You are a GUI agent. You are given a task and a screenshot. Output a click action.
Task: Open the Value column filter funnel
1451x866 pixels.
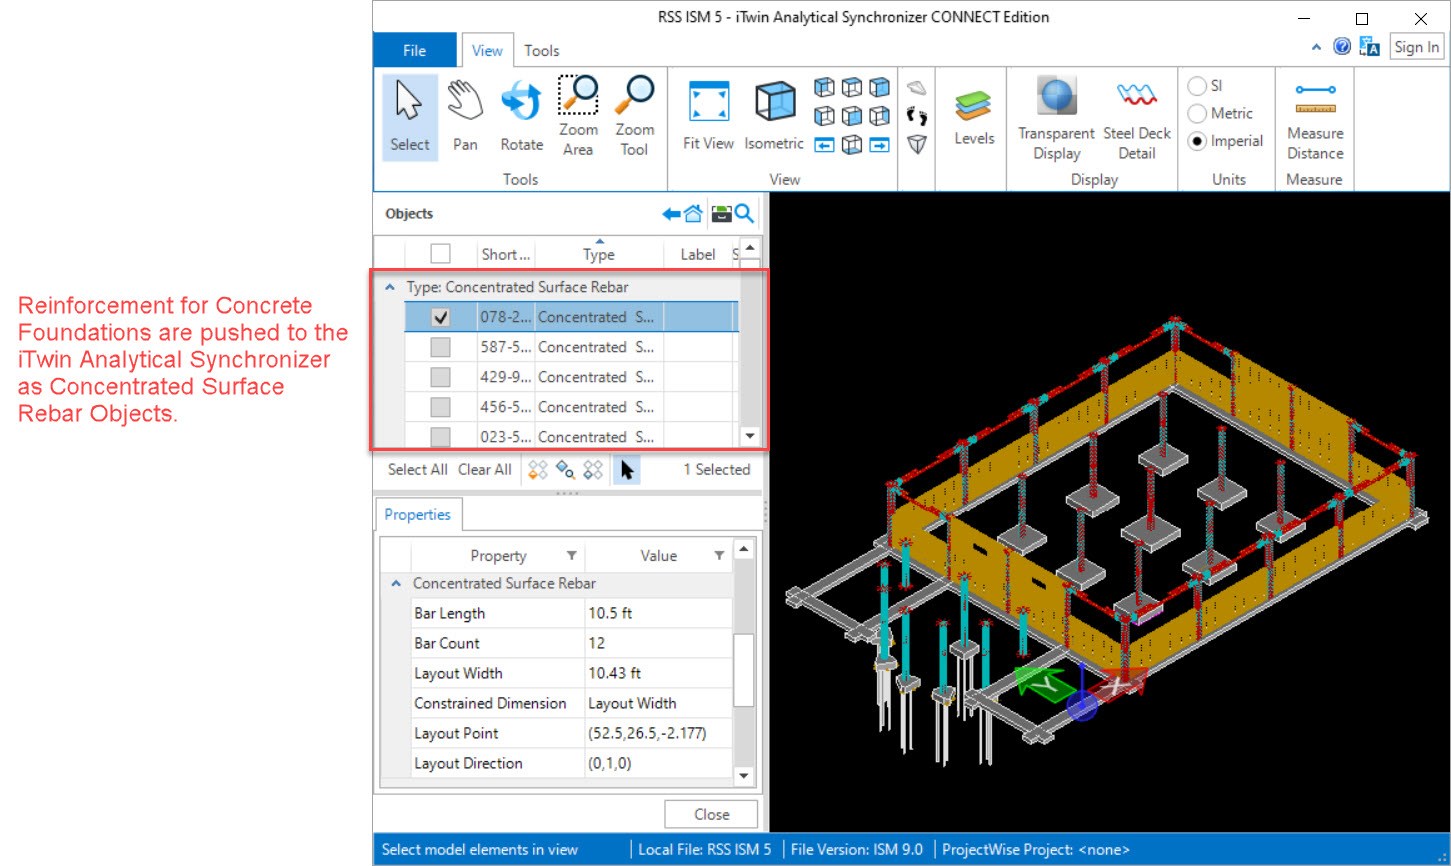tap(718, 556)
